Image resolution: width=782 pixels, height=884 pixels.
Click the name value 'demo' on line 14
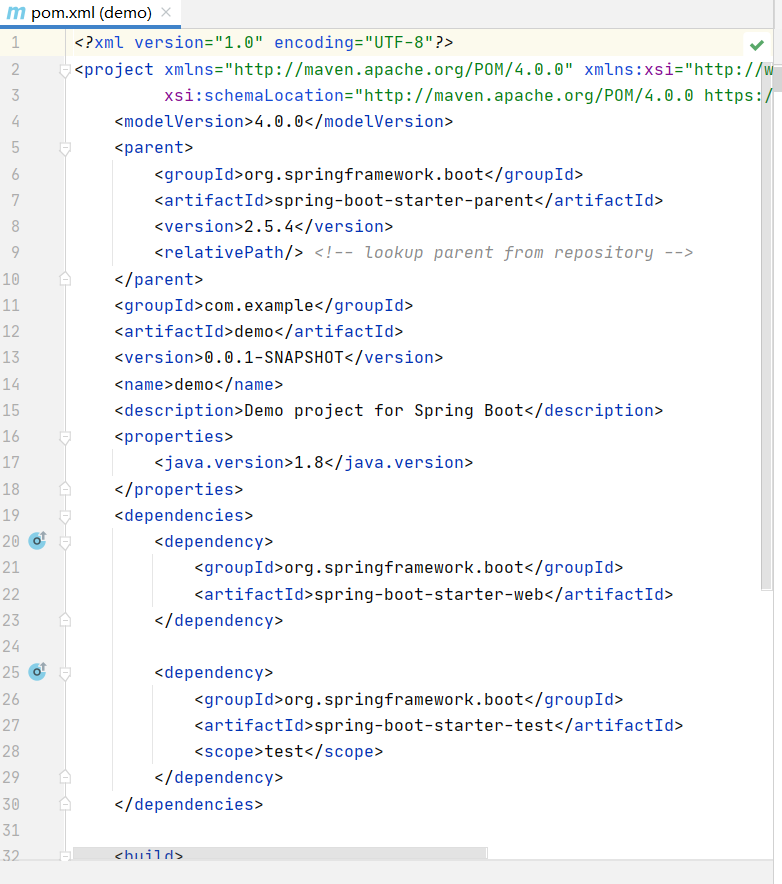click(x=194, y=384)
